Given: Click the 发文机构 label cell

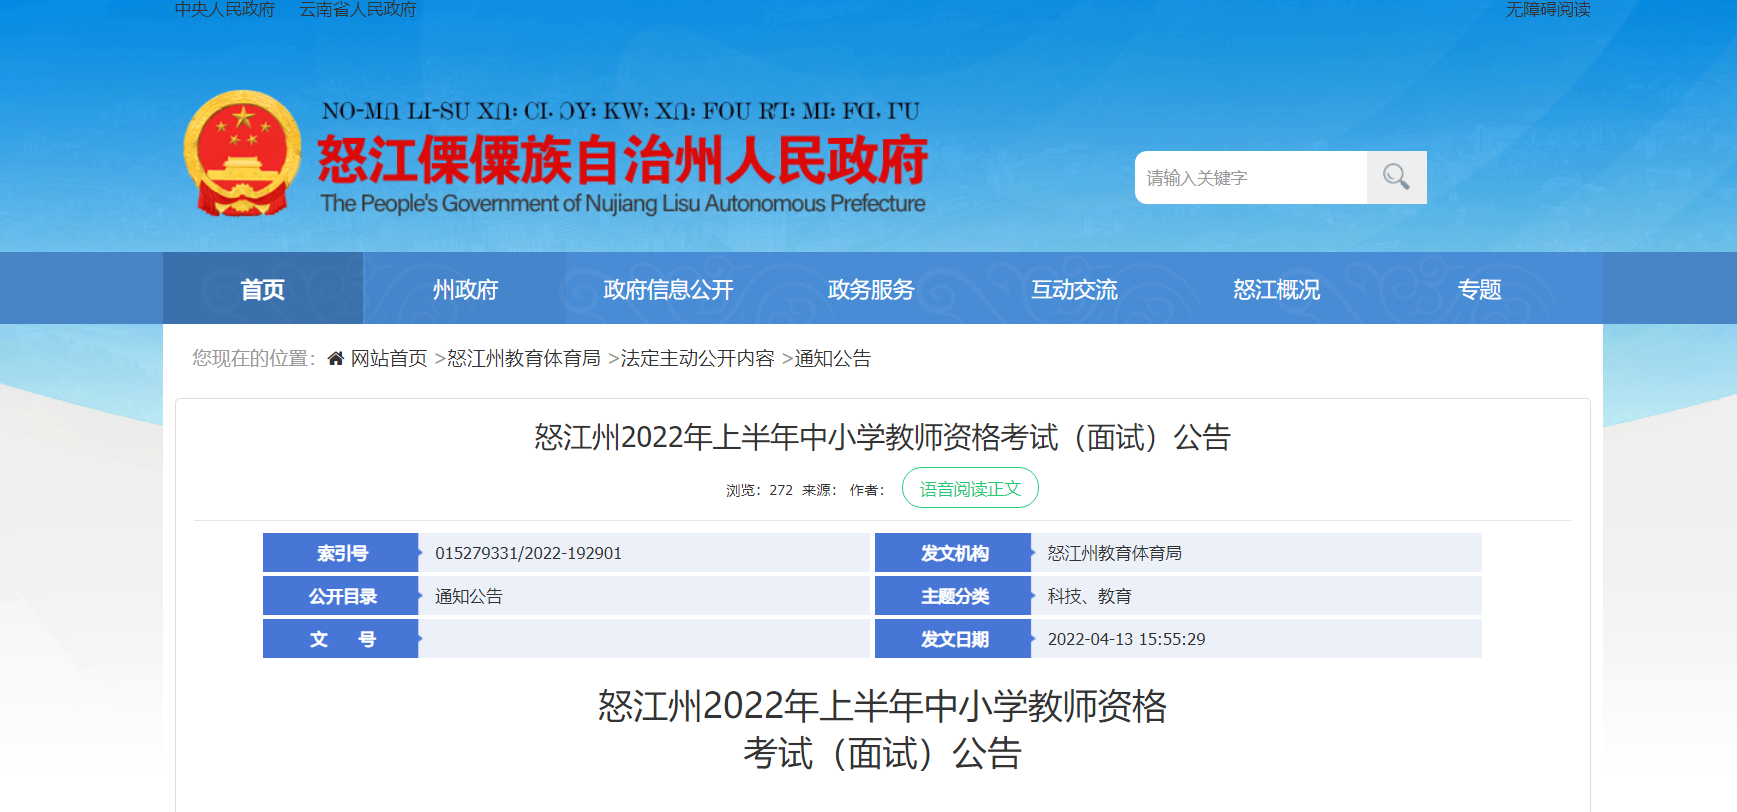Looking at the screenshot, I should pyautogui.click(x=953, y=553).
